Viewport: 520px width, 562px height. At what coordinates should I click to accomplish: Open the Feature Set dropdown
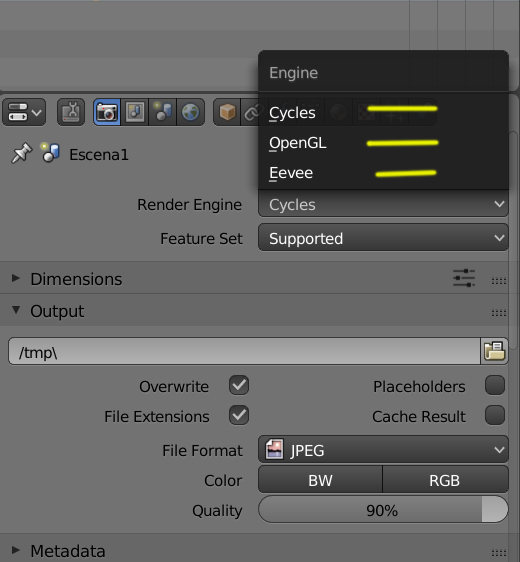pos(383,238)
